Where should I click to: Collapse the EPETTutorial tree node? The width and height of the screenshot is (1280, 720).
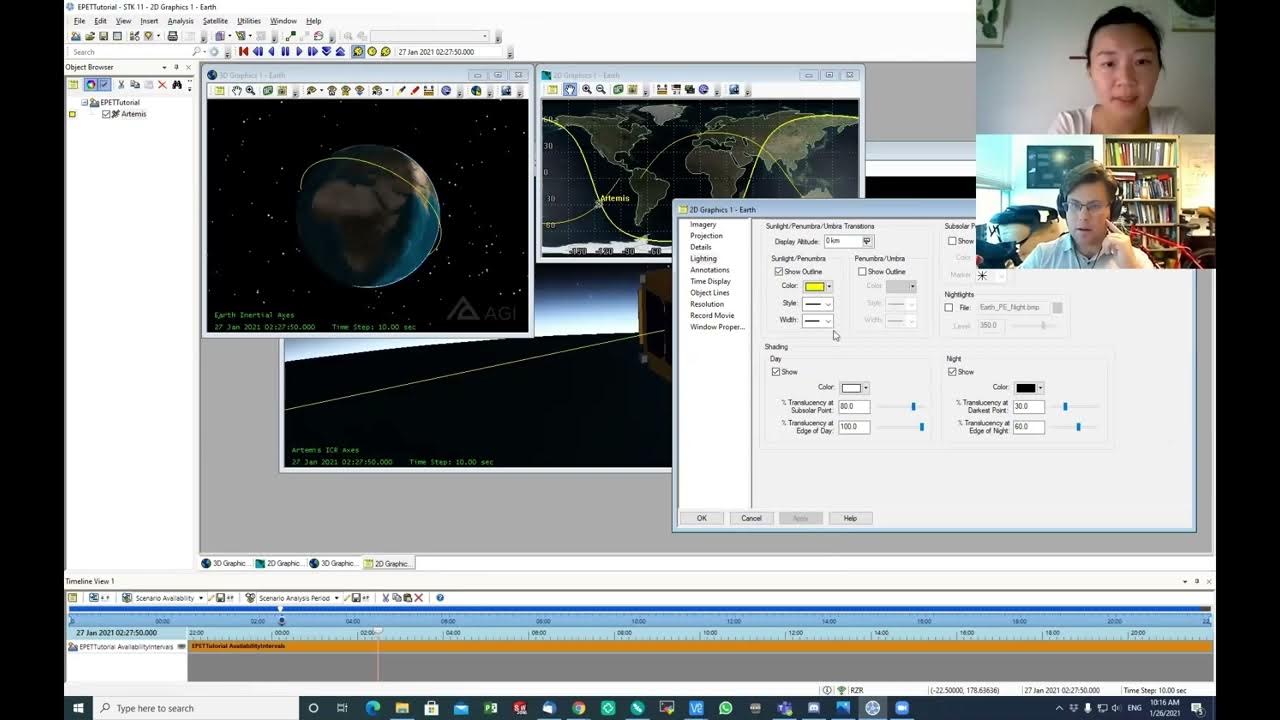[84, 102]
